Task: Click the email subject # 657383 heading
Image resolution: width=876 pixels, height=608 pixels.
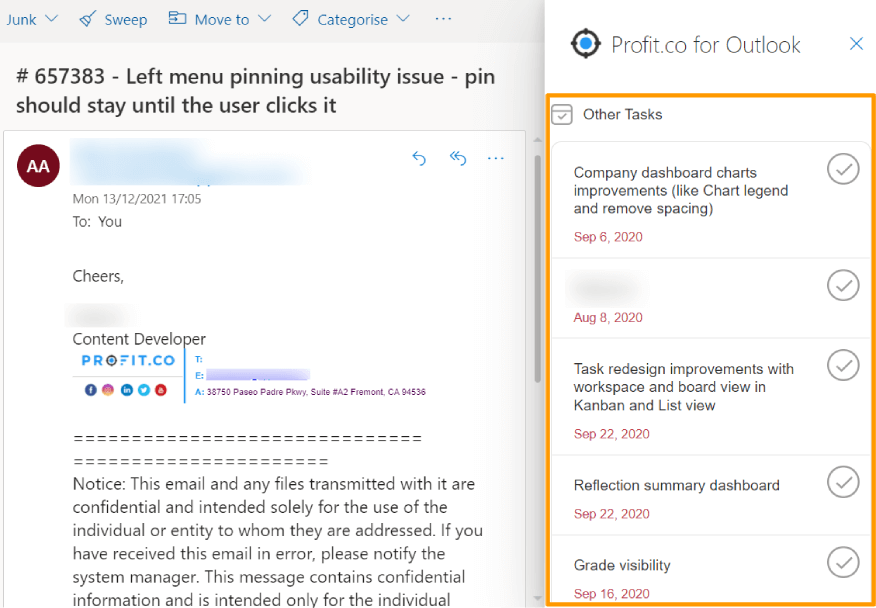Action: pyautogui.click(x=255, y=91)
